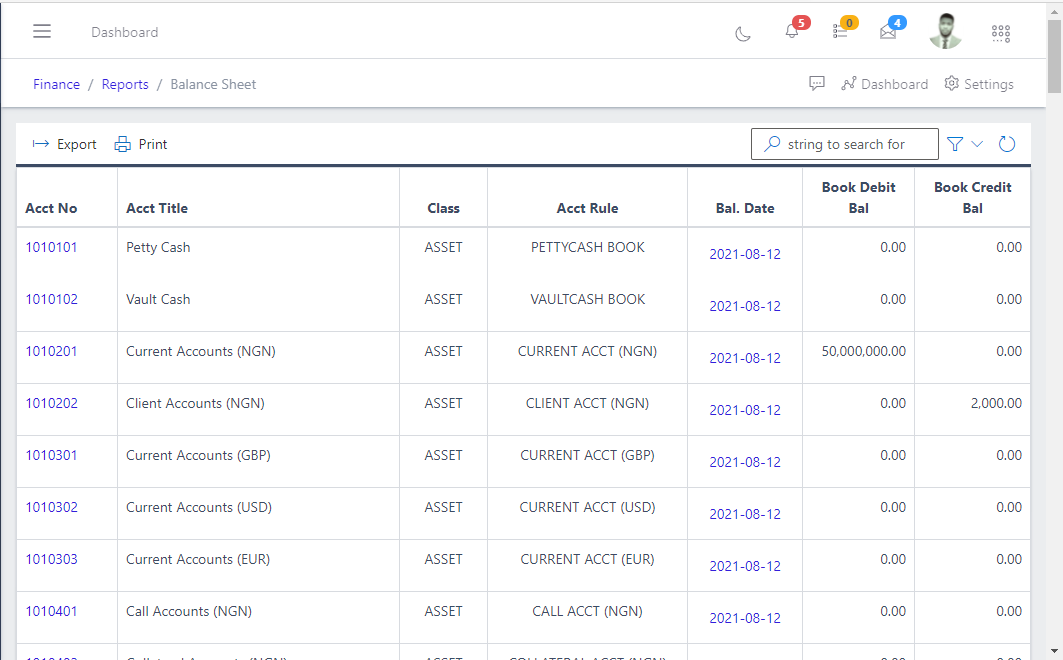Open account 1010401 link
Image resolution: width=1063 pixels, height=660 pixels.
pyautogui.click(x=51, y=611)
